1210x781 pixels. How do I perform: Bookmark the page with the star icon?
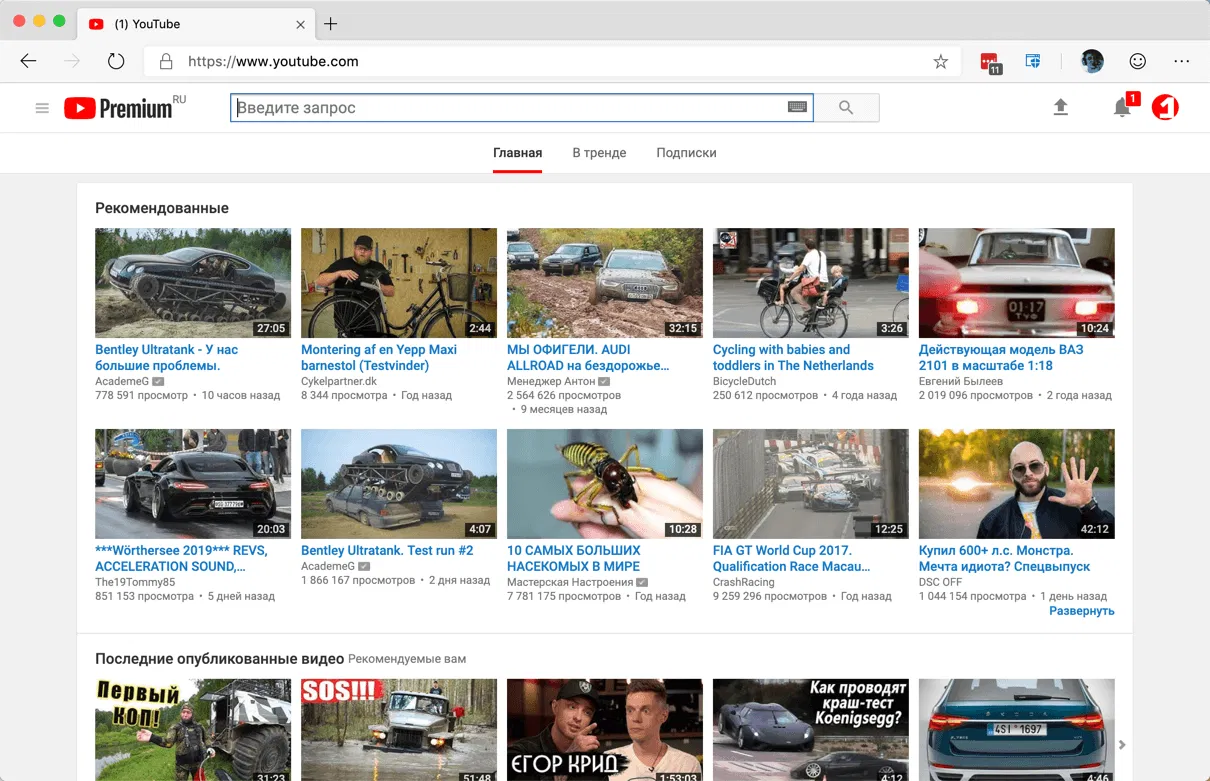[940, 61]
